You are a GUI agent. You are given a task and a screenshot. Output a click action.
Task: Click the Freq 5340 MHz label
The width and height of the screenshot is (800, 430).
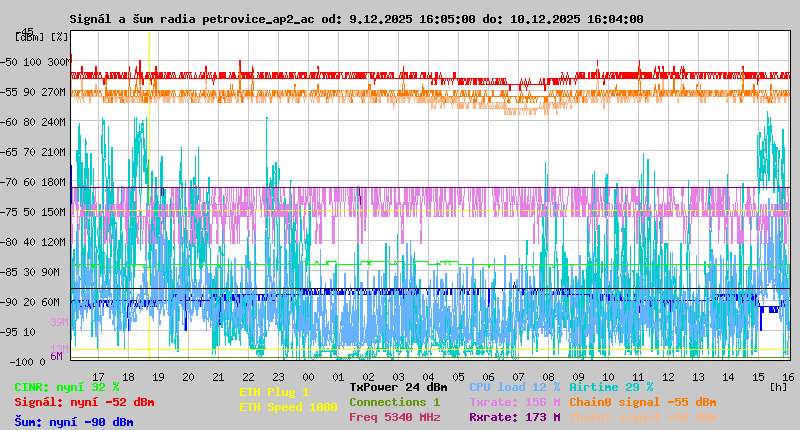point(394,417)
